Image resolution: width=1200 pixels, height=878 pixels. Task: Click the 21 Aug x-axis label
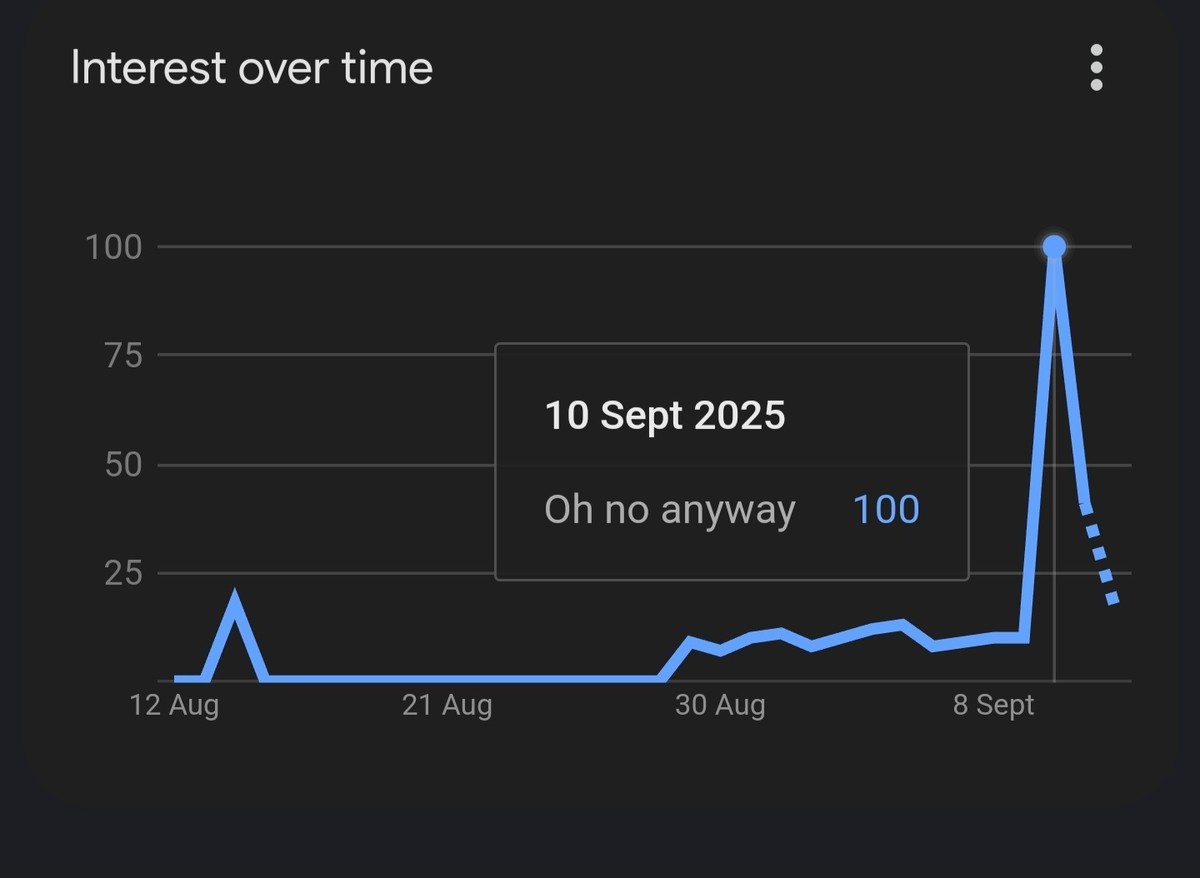(x=447, y=705)
